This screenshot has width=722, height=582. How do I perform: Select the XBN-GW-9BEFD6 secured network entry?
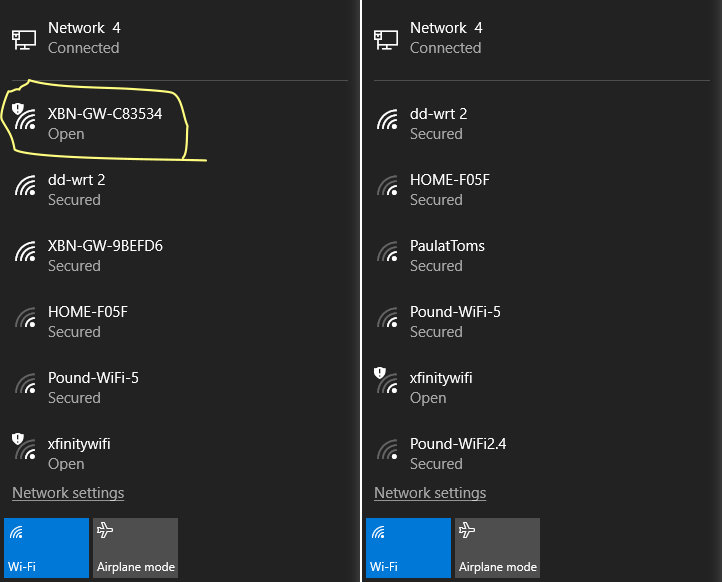[105, 255]
